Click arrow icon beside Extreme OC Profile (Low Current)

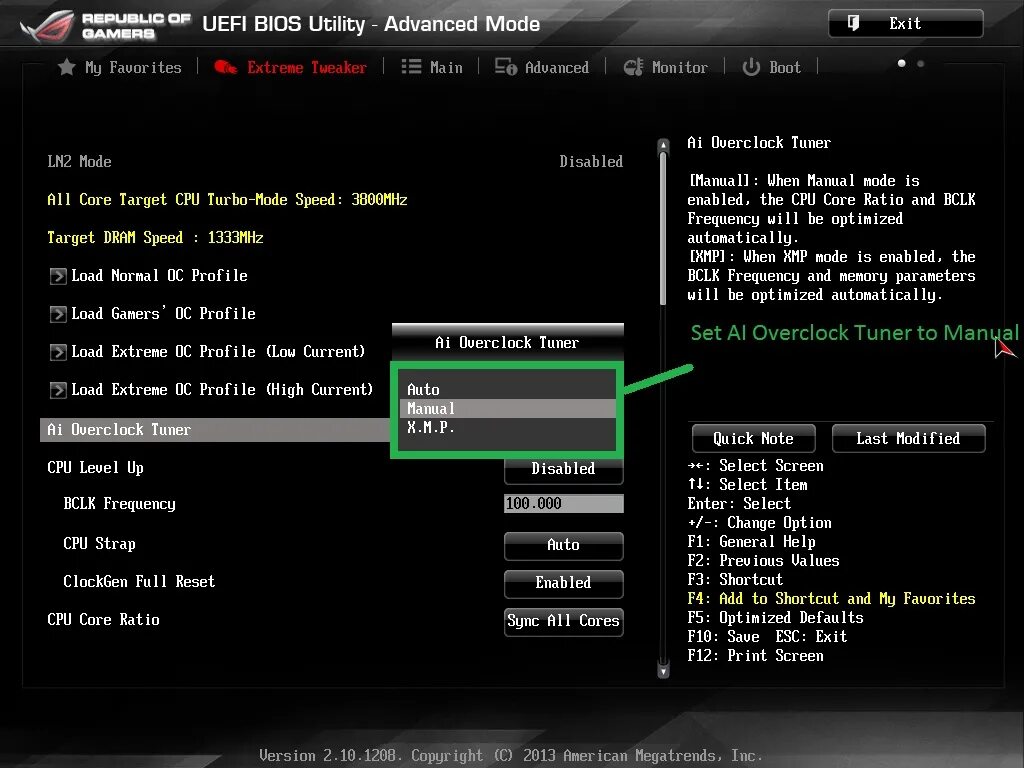tap(57, 352)
